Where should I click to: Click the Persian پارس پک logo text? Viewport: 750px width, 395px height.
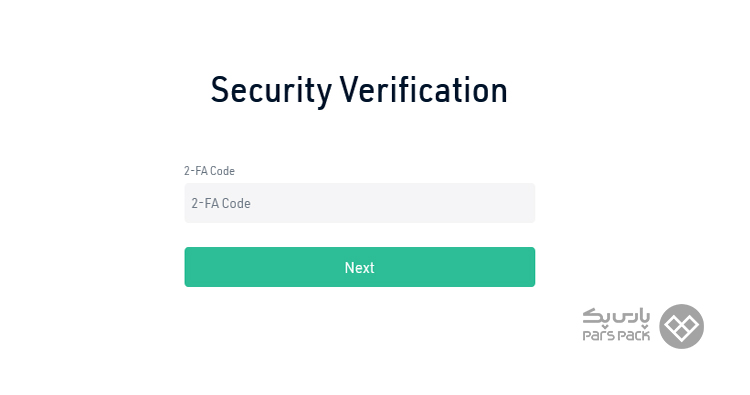(x=616, y=317)
